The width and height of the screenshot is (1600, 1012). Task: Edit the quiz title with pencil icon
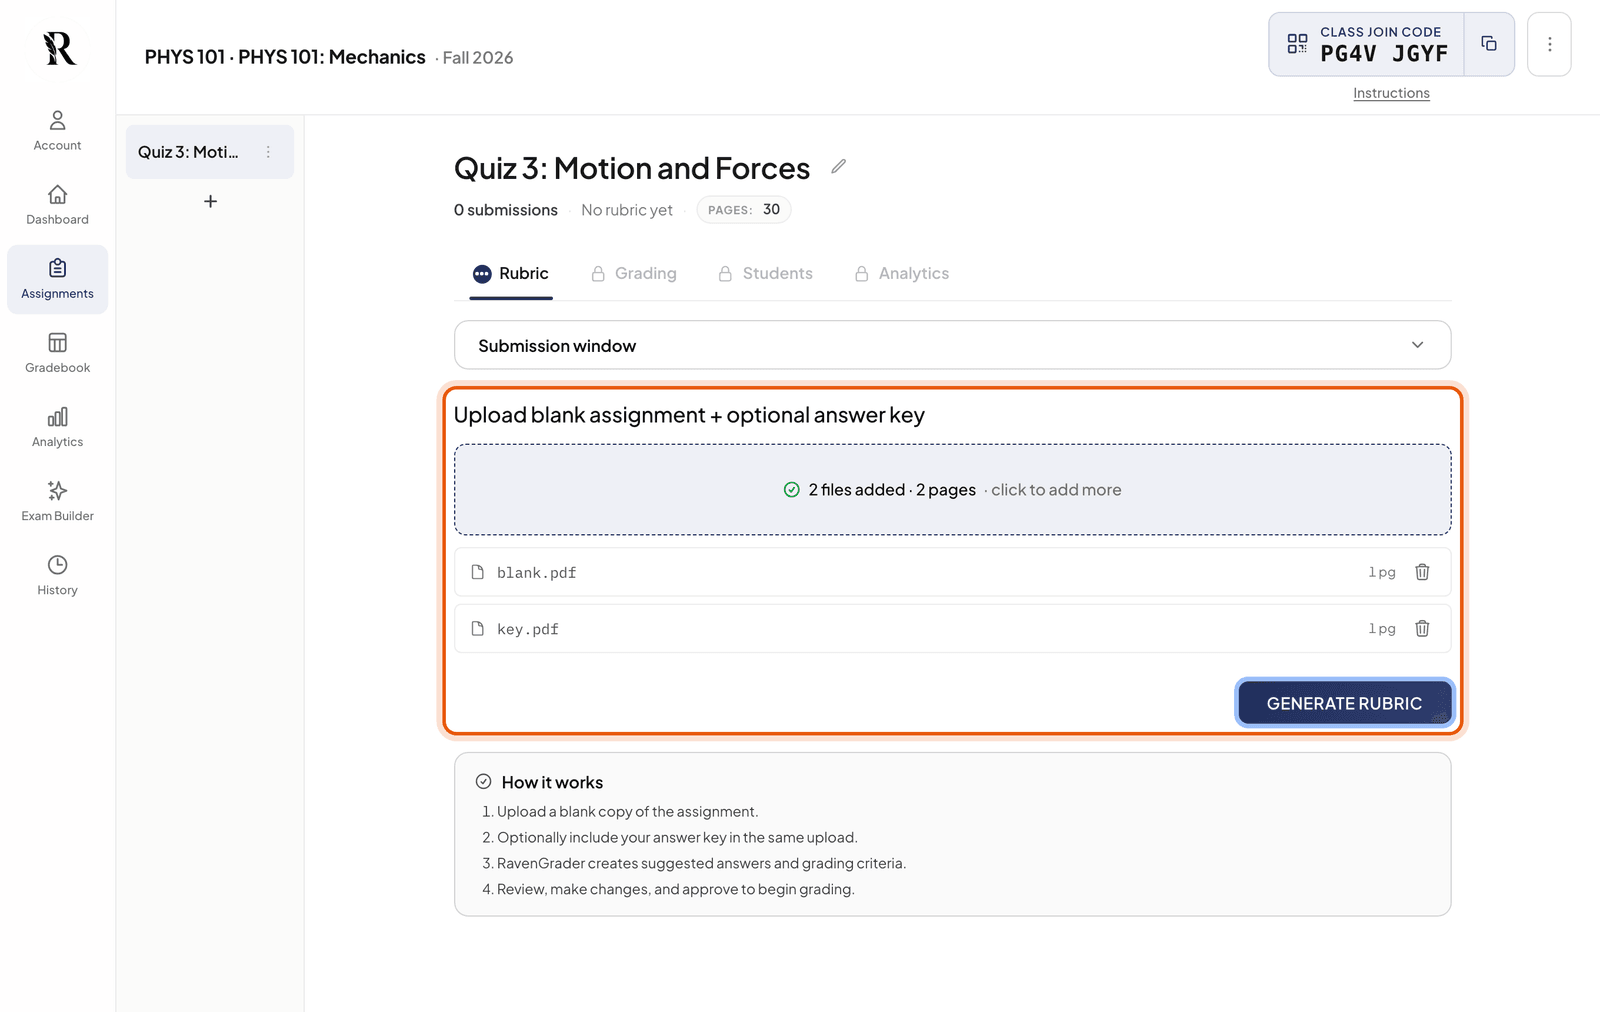(x=838, y=167)
